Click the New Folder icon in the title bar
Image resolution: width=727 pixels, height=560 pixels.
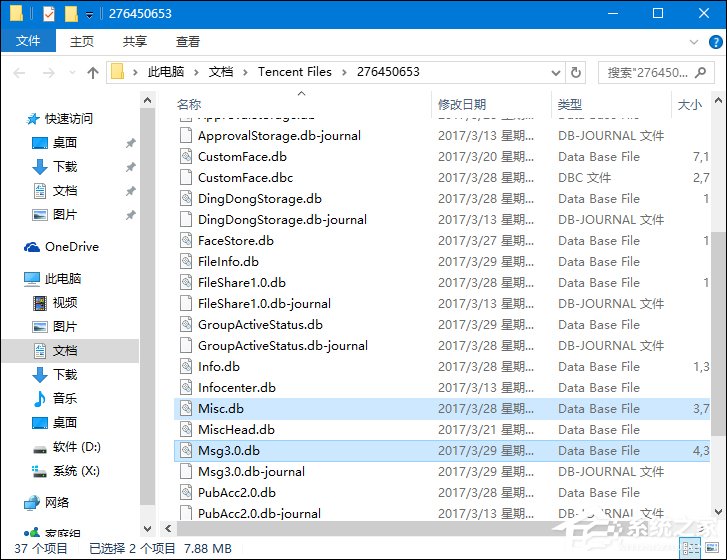click(71, 14)
